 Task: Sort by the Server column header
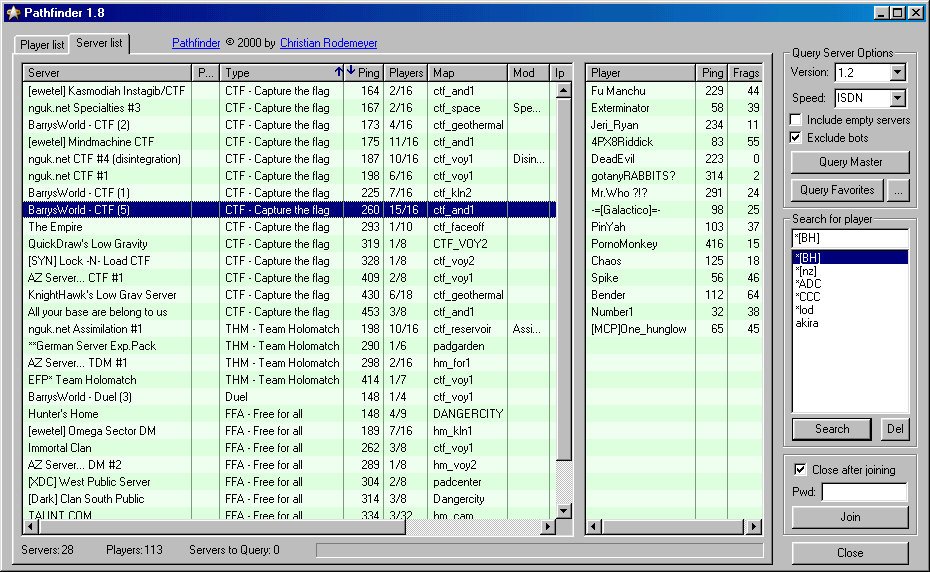pyautogui.click(x=107, y=72)
